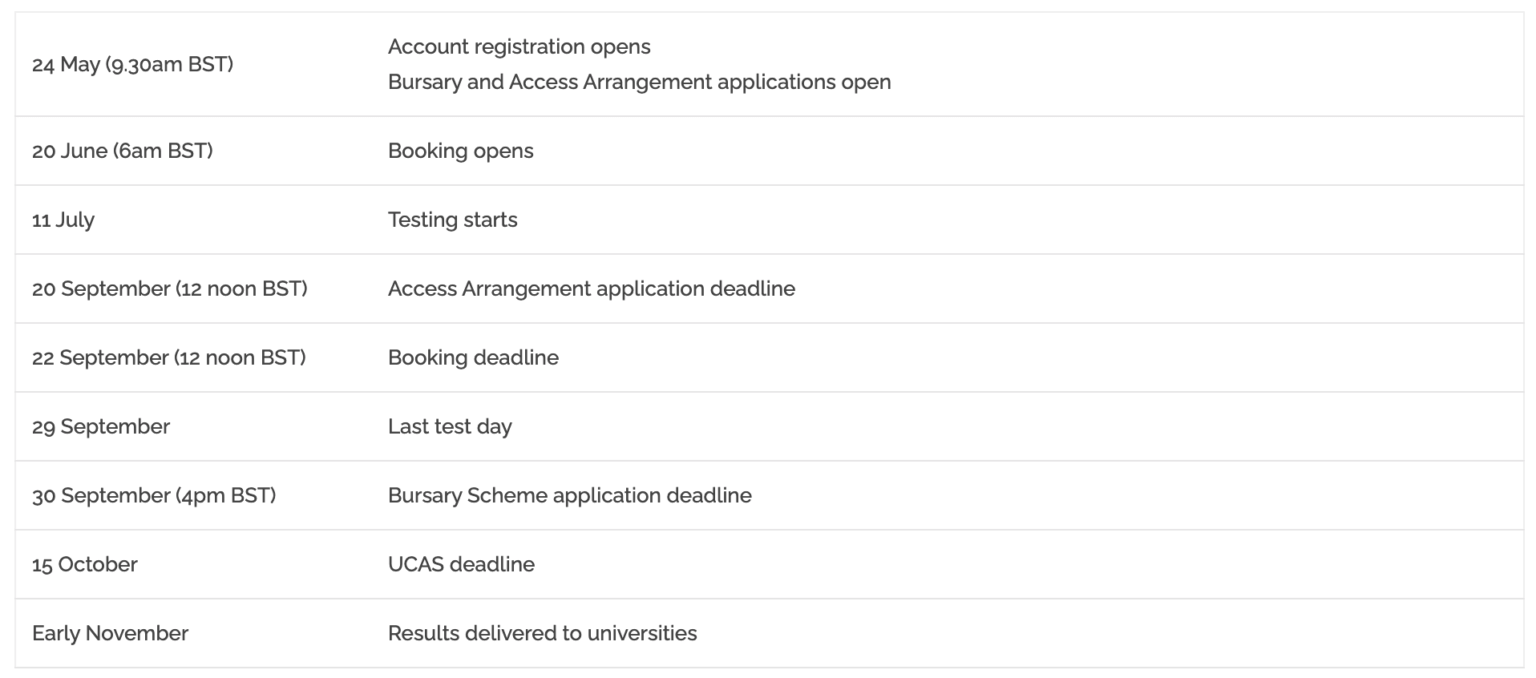1536x678 pixels.
Task: Select '20 September (12 noon BST)' date
Action: point(169,289)
